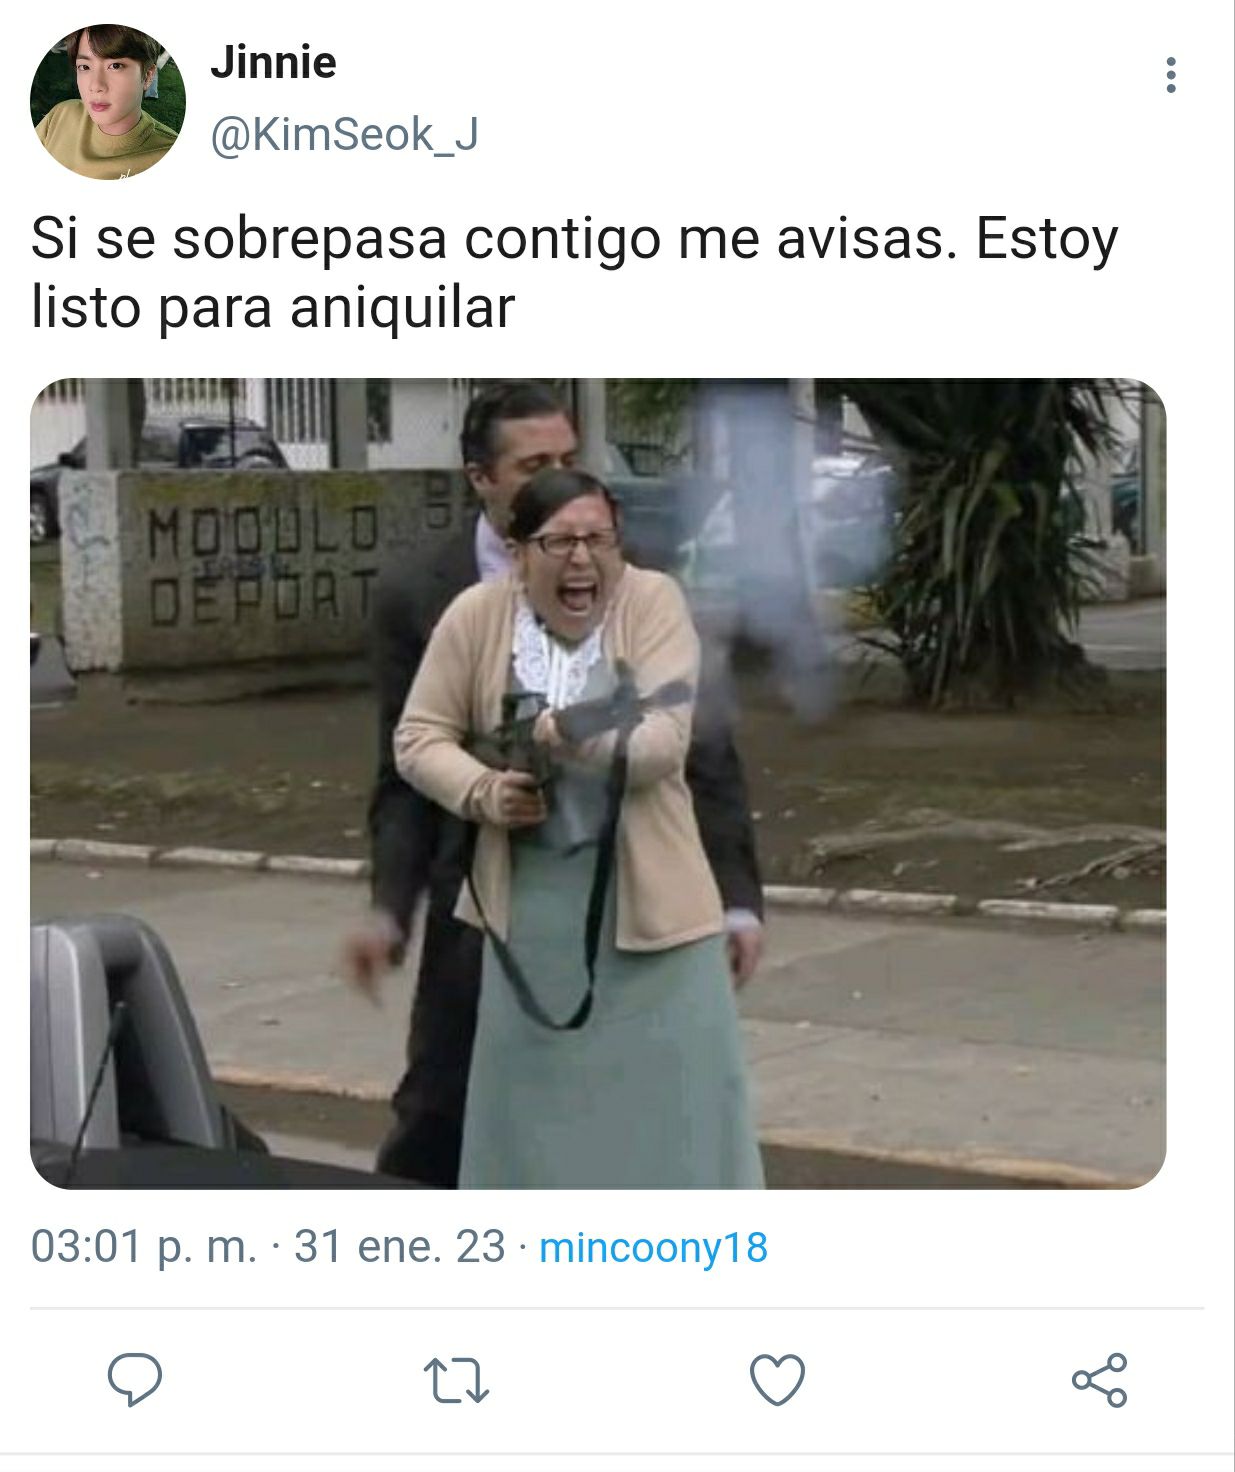Retweet this post with the arrows icon
1235x1472 pixels.
[456, 1380]
